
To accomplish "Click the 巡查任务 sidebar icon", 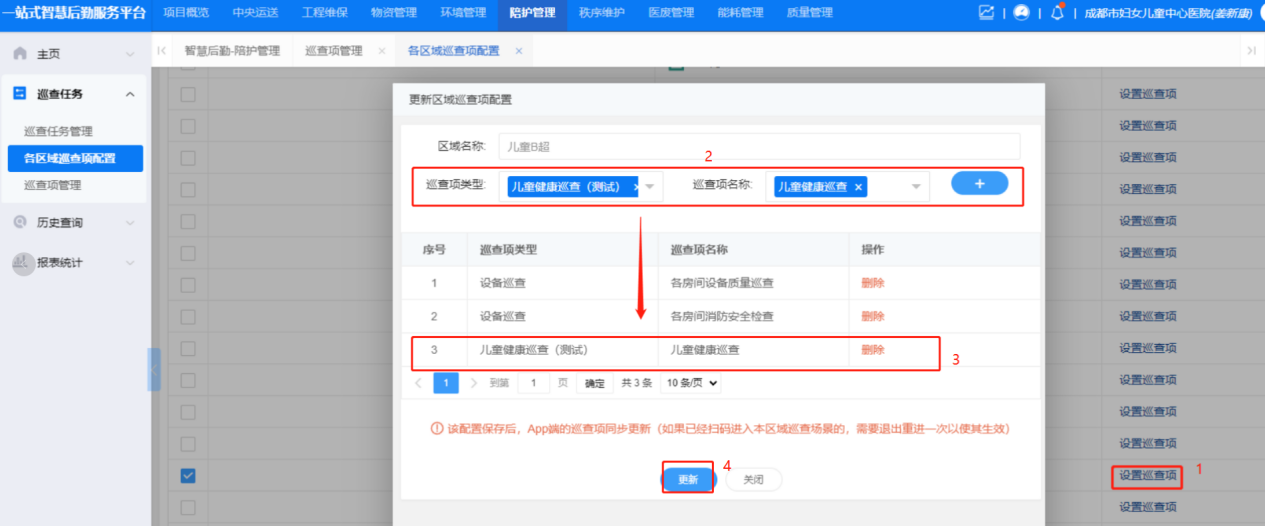I will tap(20, 93).
